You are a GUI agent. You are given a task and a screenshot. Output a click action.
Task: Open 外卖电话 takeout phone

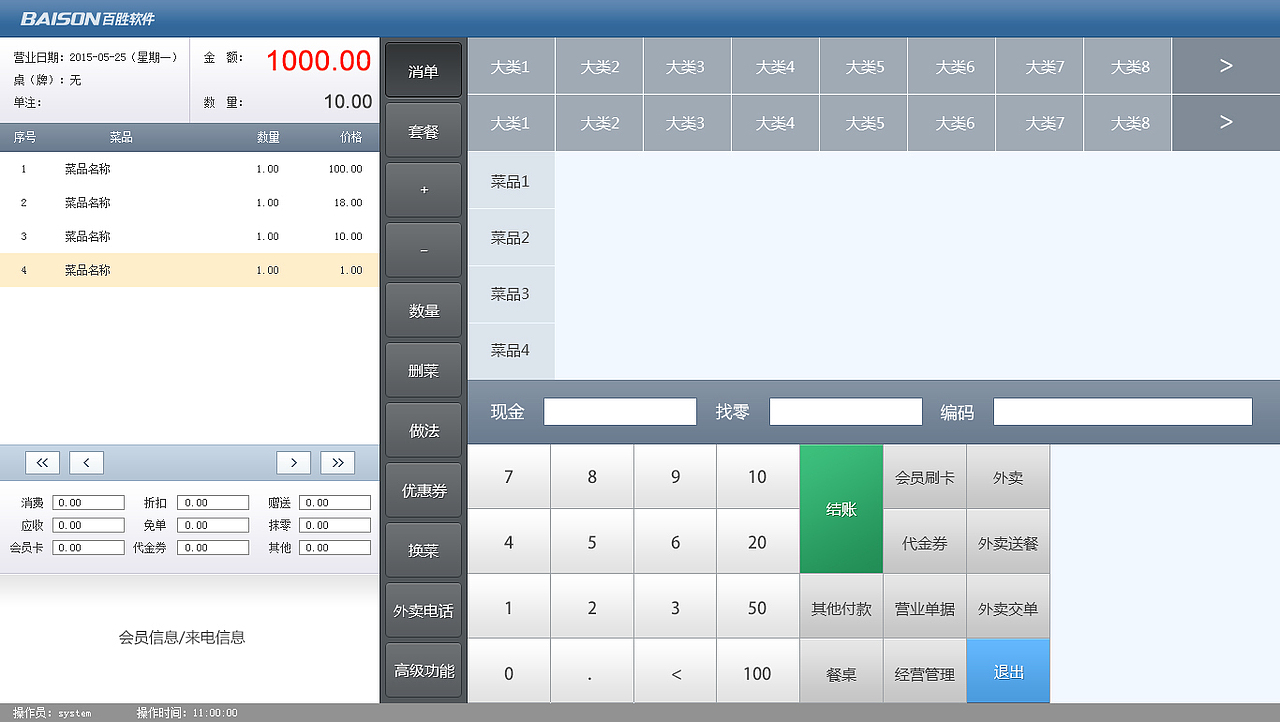pyautogui.click(x=424, y=610)
